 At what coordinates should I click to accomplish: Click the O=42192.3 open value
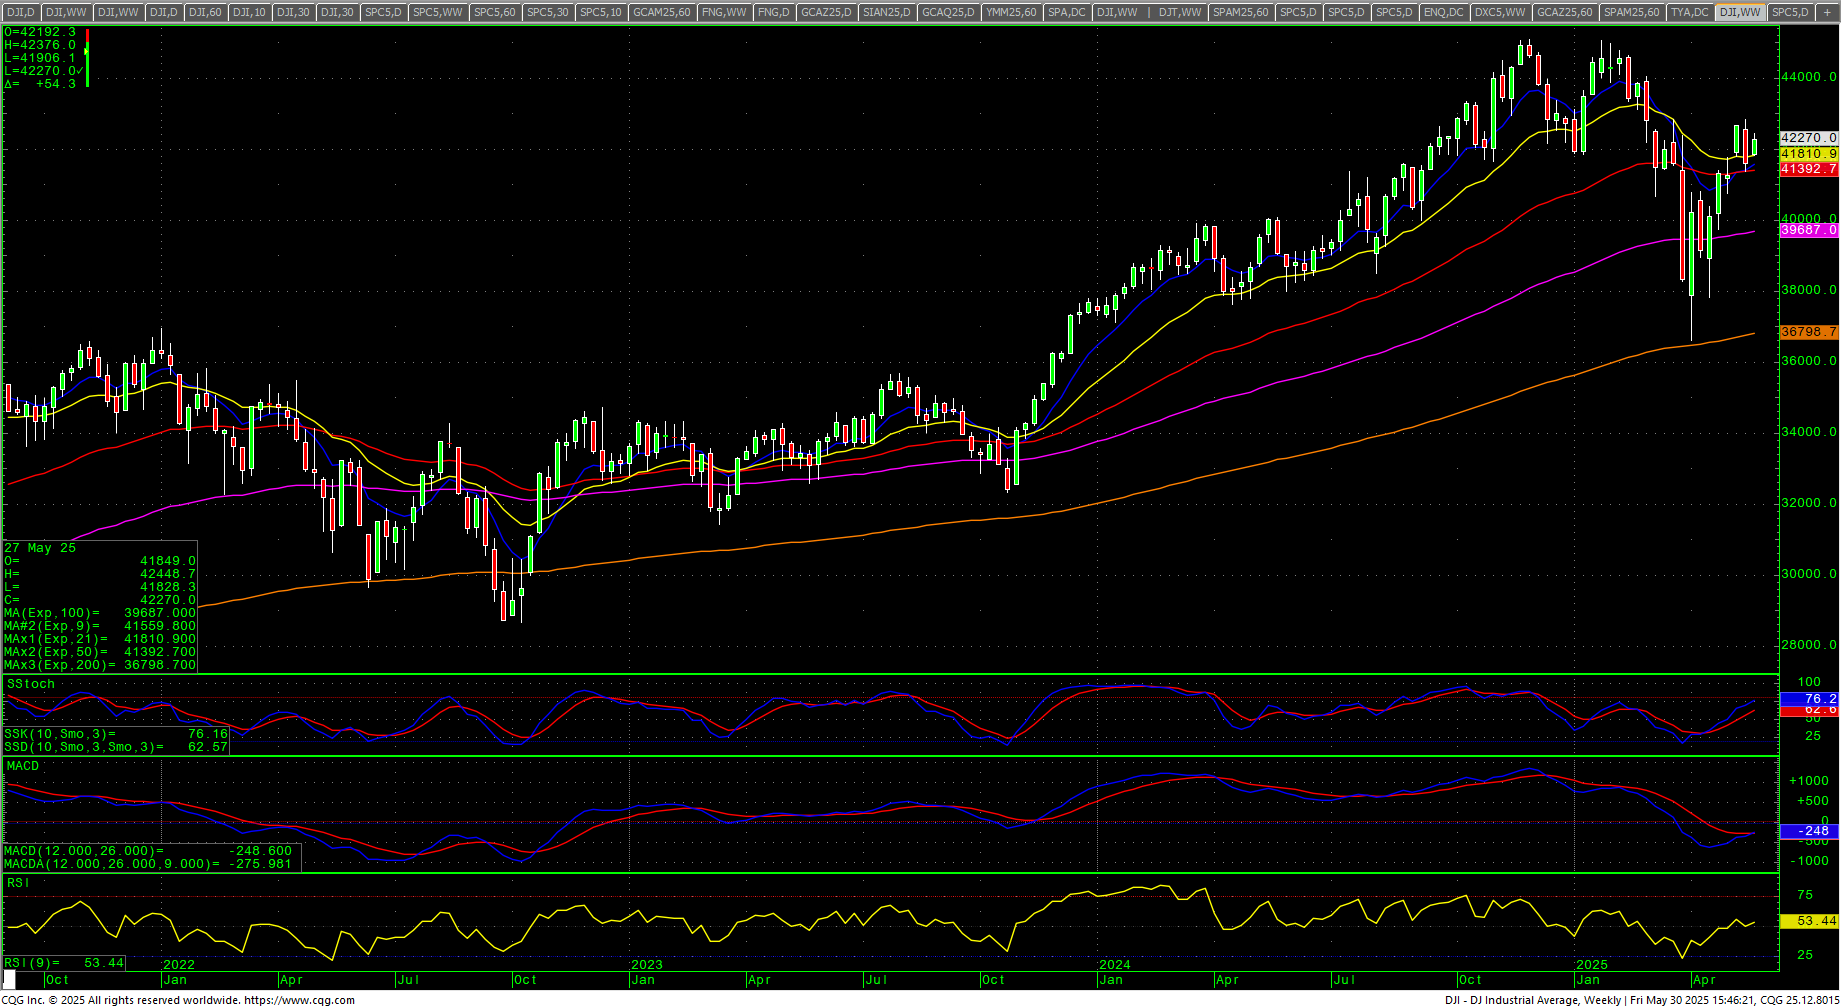[x=40, y=32]
